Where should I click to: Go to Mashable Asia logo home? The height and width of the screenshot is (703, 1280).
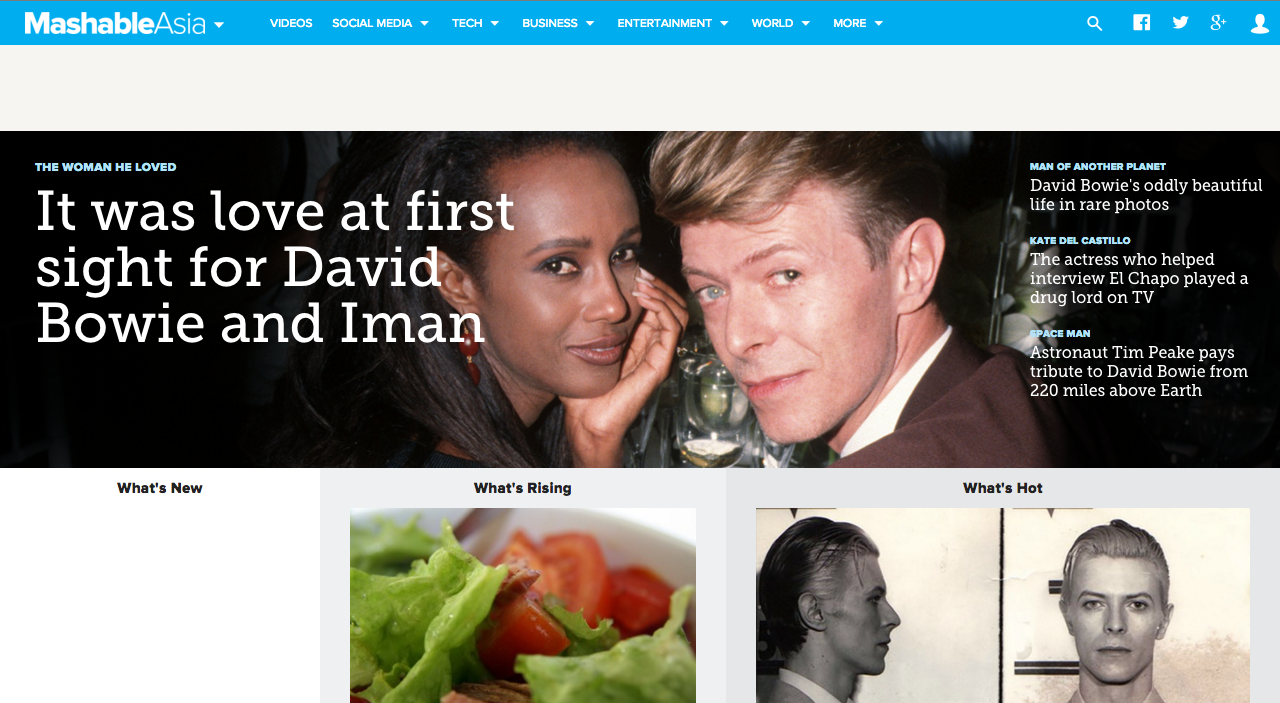coord(115,23)
